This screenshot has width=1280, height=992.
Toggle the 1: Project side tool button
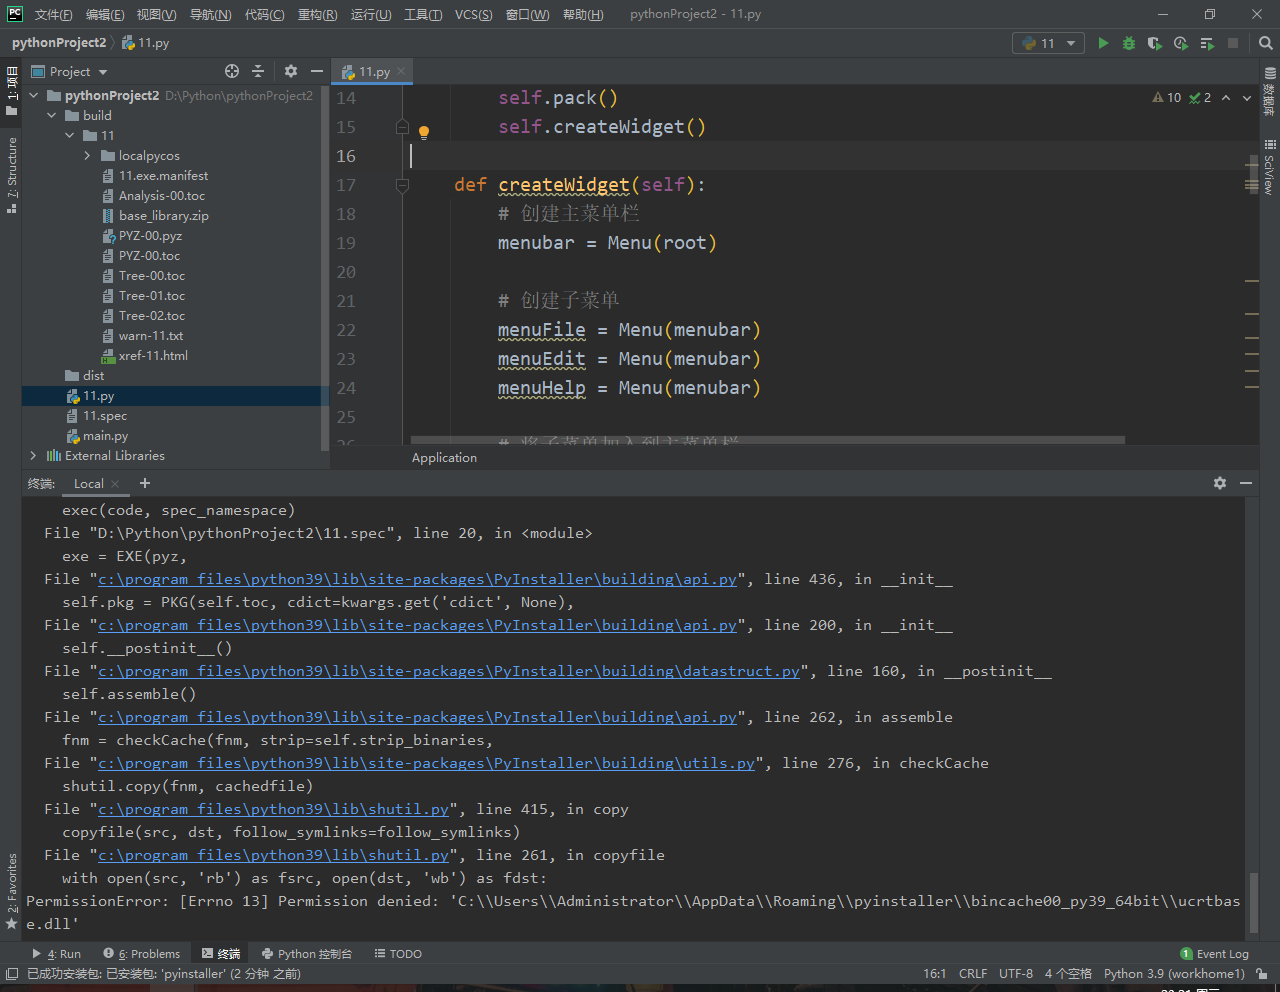(x=11, y=92)
